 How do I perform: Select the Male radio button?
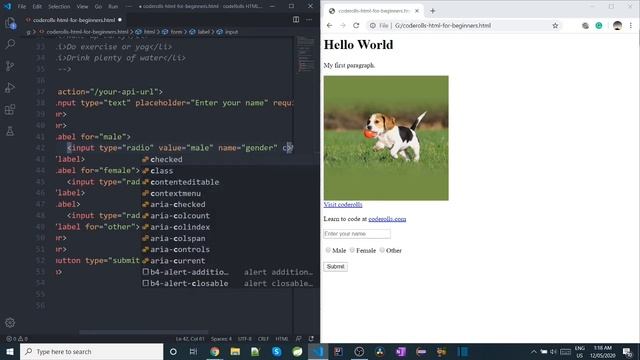pos(328,250)
